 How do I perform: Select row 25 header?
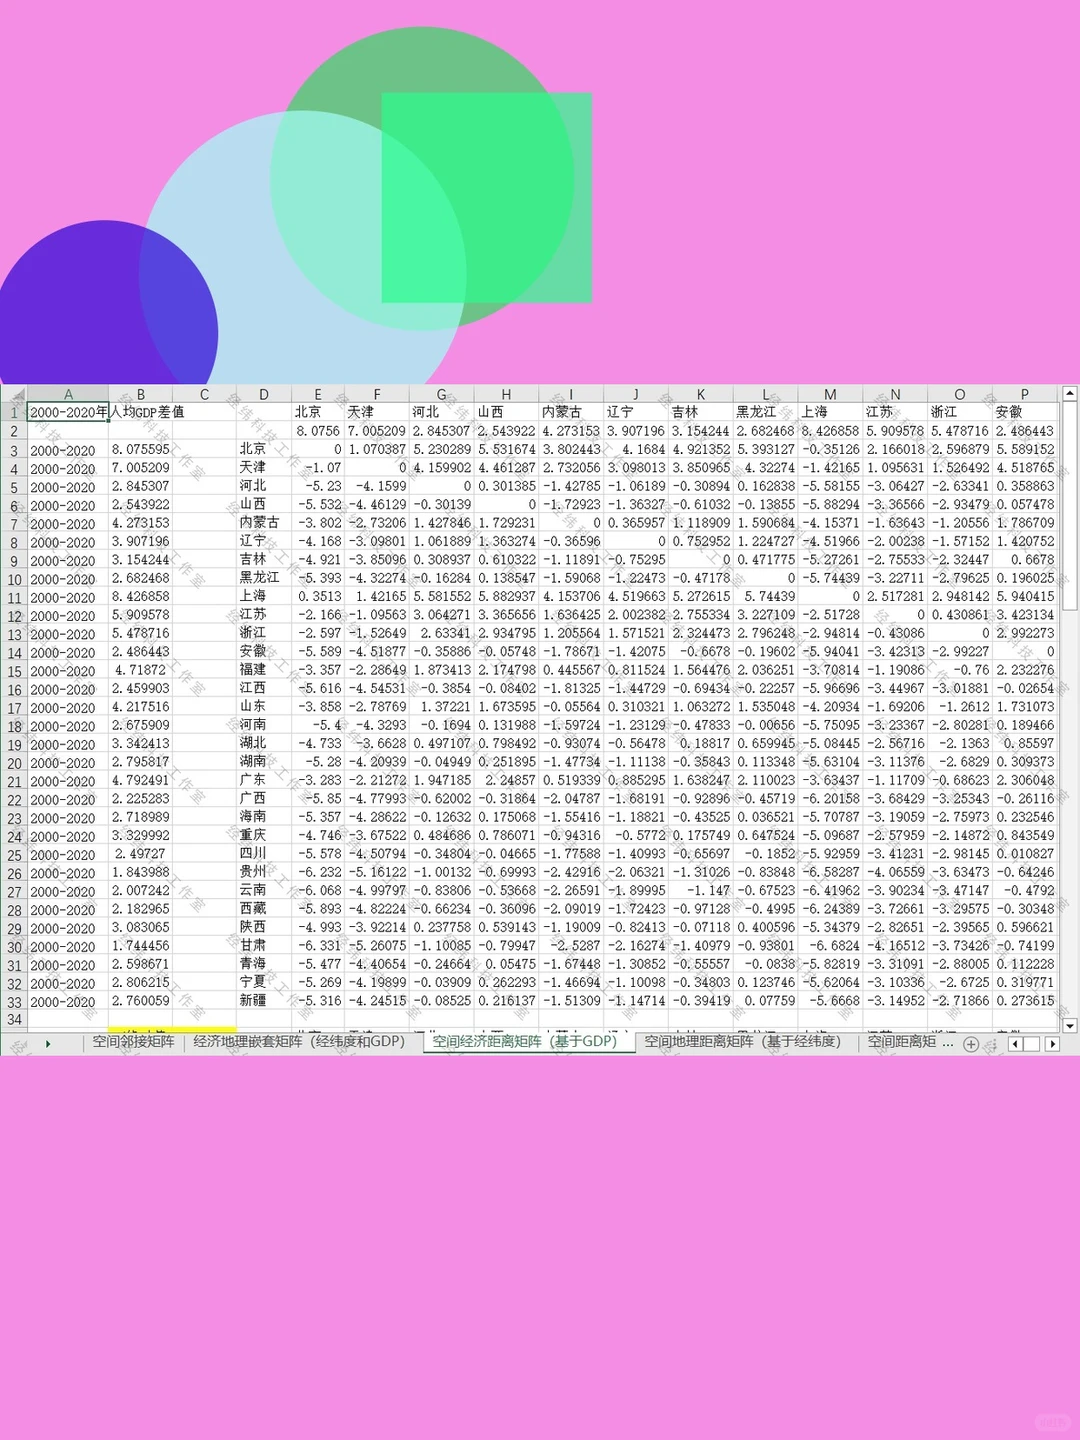14,855
